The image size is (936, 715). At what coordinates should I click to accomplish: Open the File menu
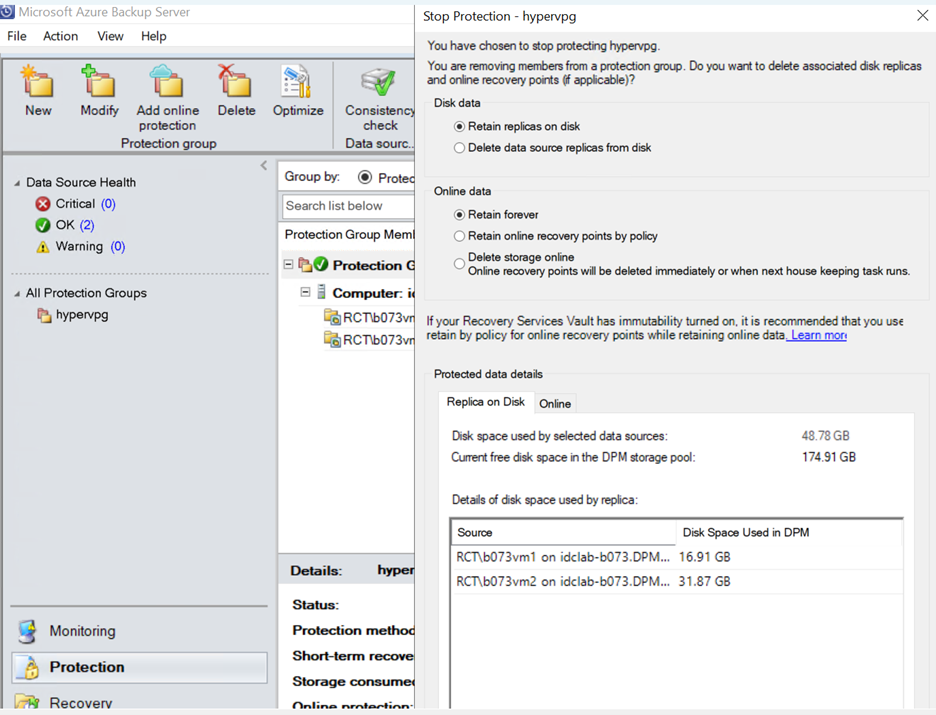pyautogui.click(x=17, y=36)
